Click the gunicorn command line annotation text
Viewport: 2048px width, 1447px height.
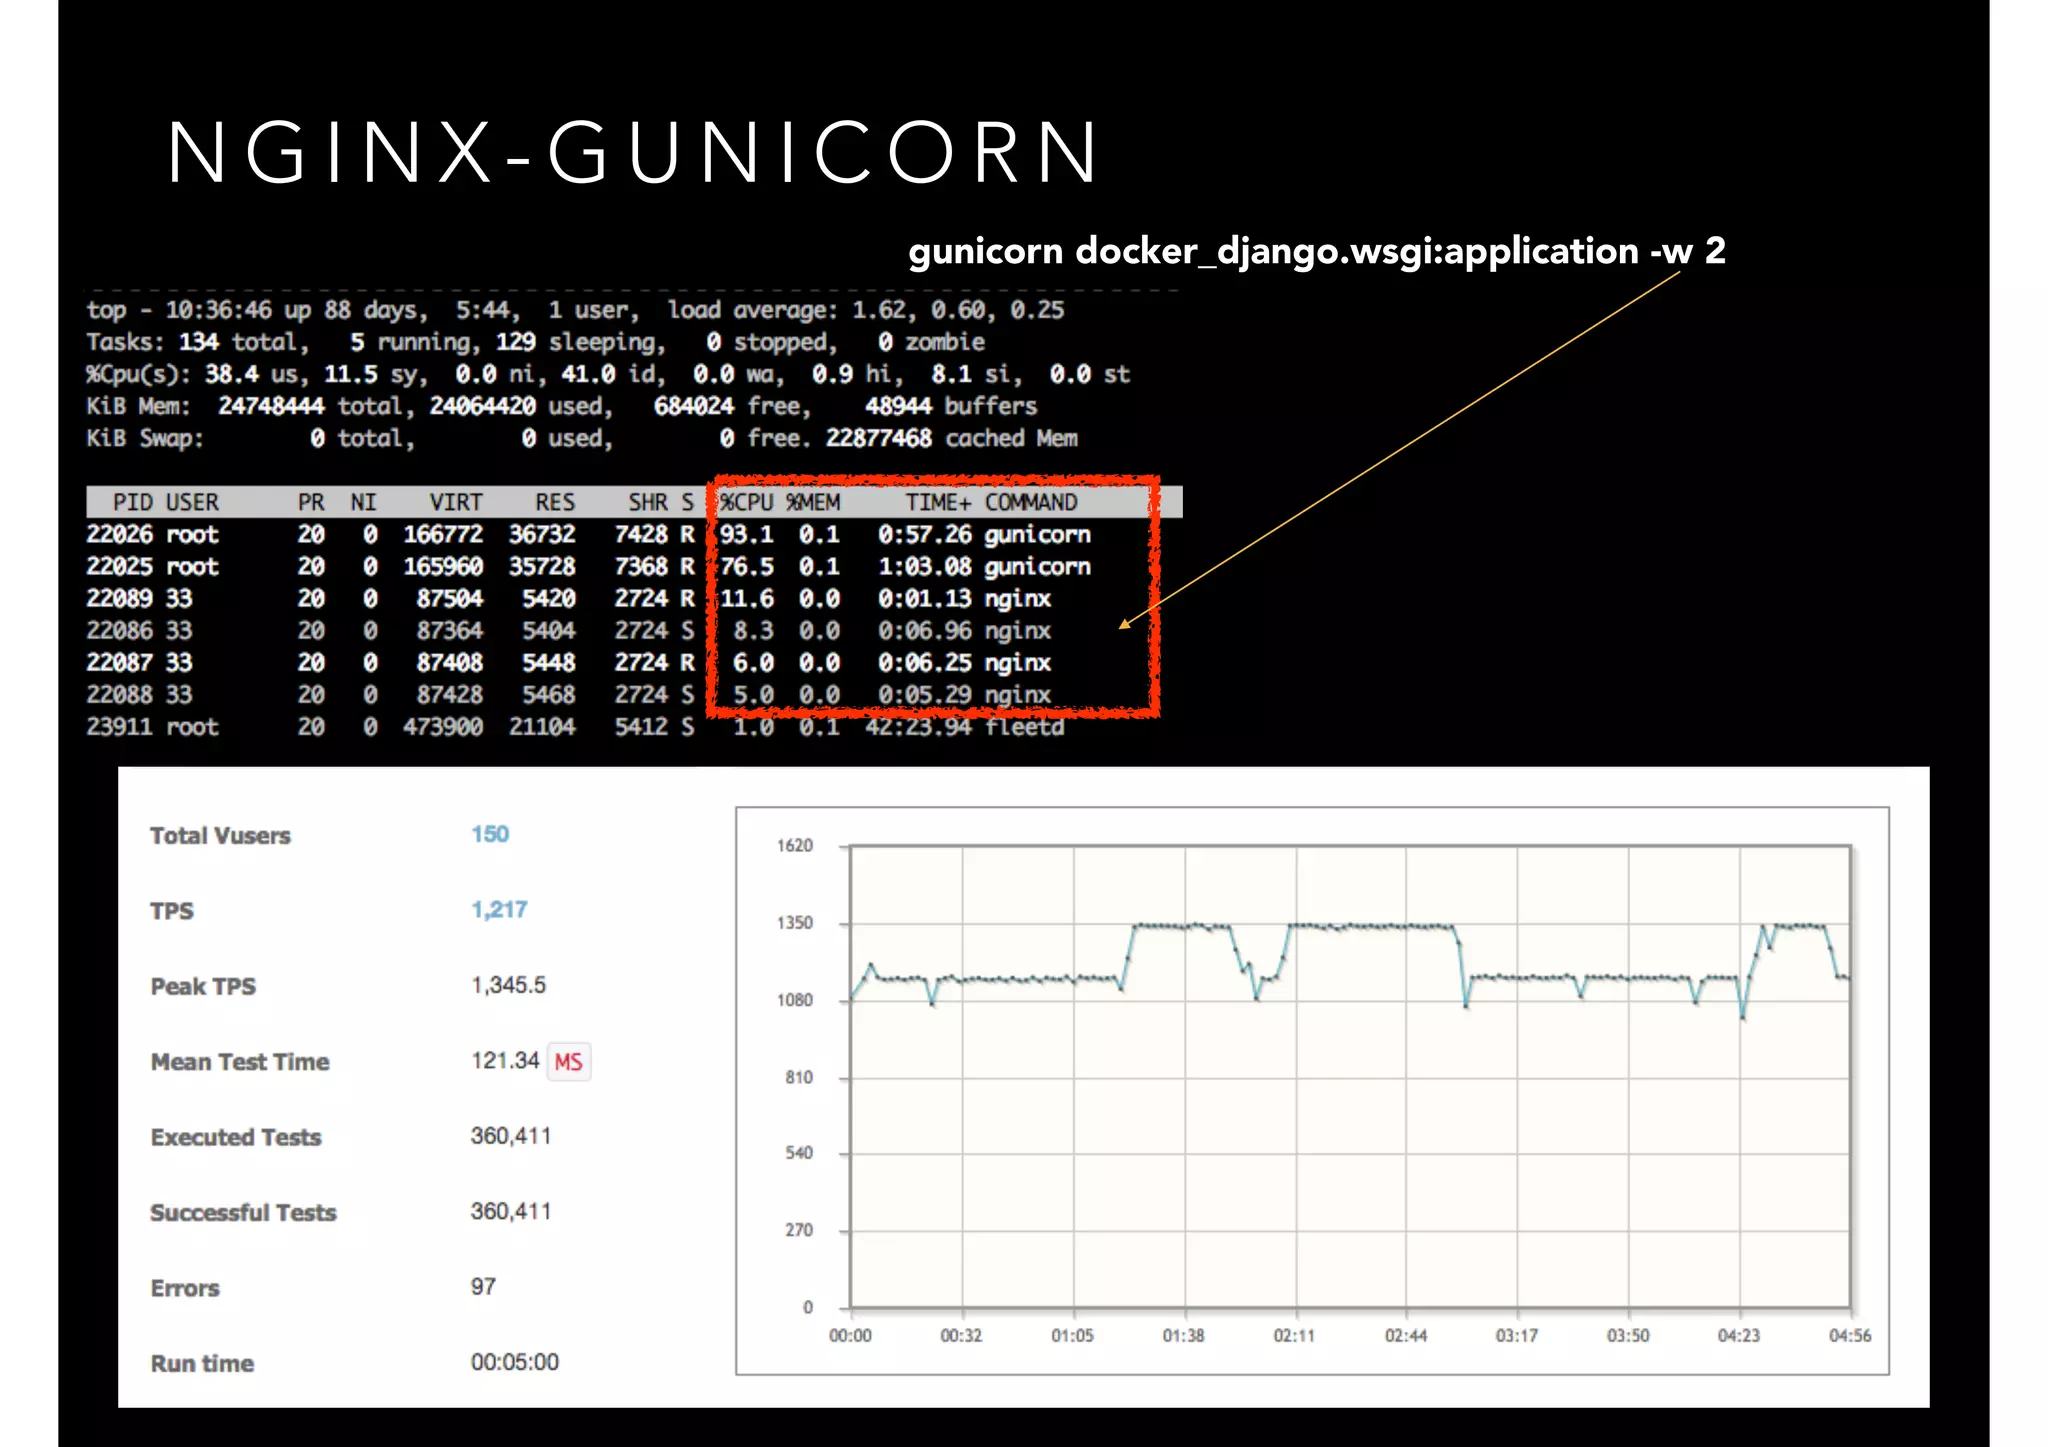tap(1317, 250)
